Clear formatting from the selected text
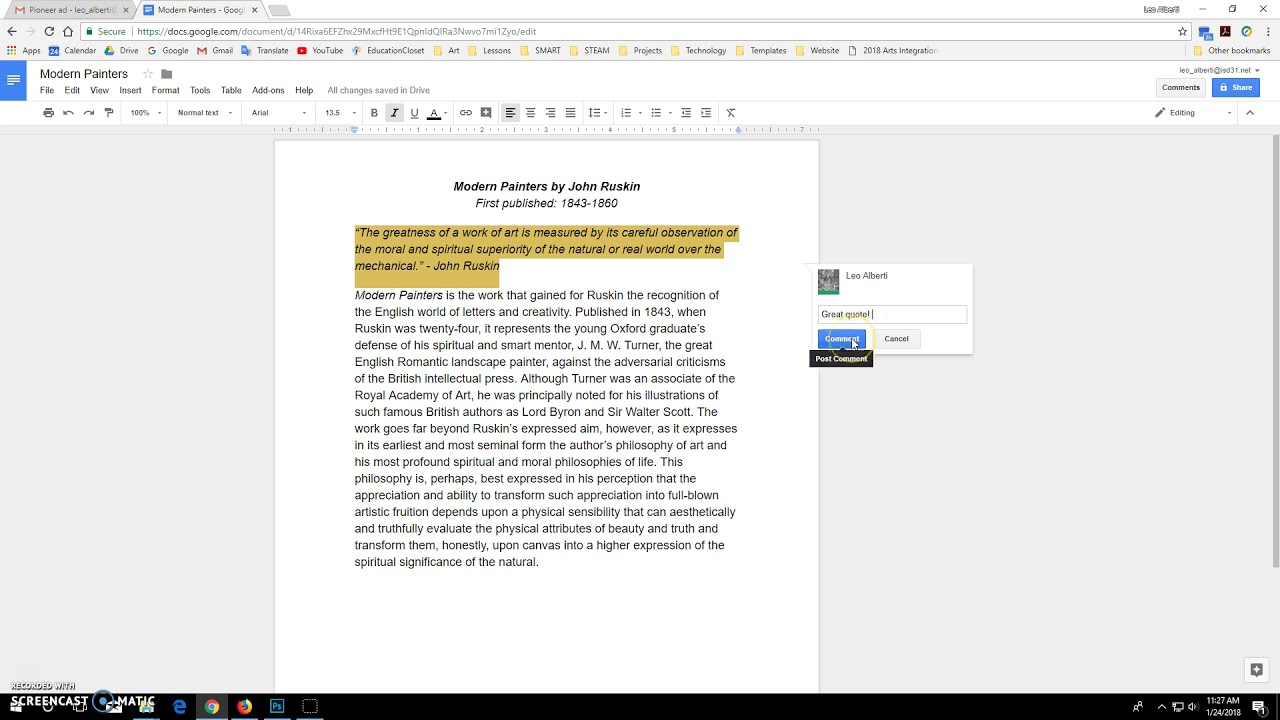The width and height of the screenshot is (1280, 720). tap(731, 113)
